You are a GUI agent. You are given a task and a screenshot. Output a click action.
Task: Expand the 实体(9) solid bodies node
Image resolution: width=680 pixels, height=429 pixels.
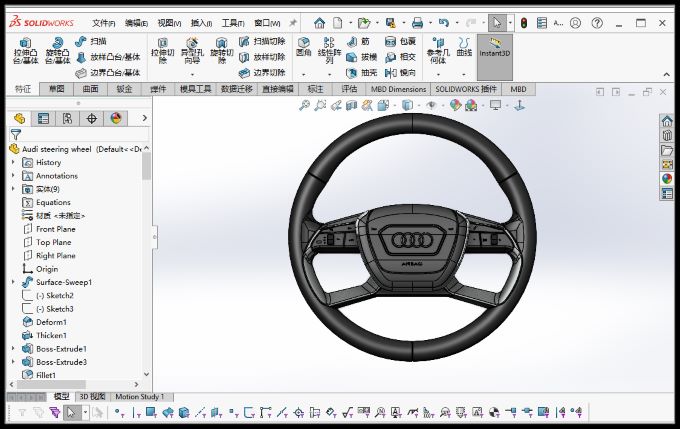[13, 189]
